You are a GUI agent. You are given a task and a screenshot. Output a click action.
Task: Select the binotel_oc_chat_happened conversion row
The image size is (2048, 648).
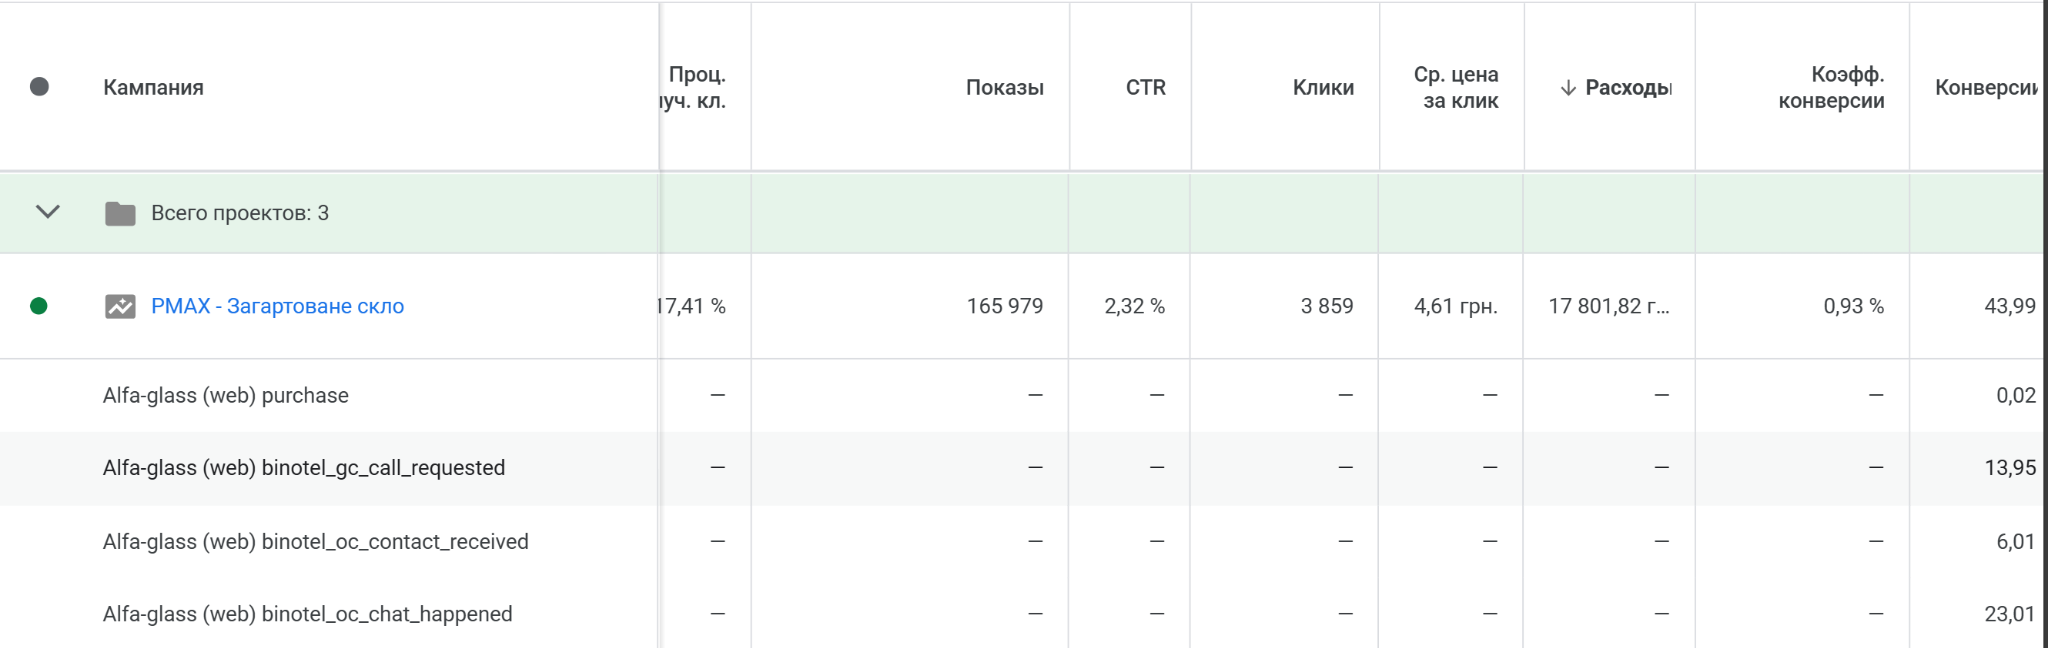pyautogui.click(x=308, y=613)
